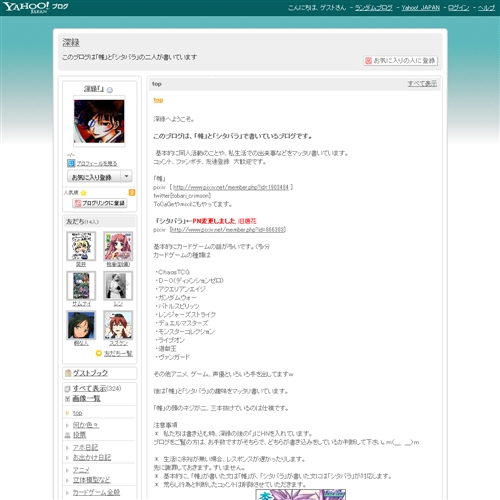Click the blog owner's profile avatar image
500x500 pixels.
(x=99, y=121)
